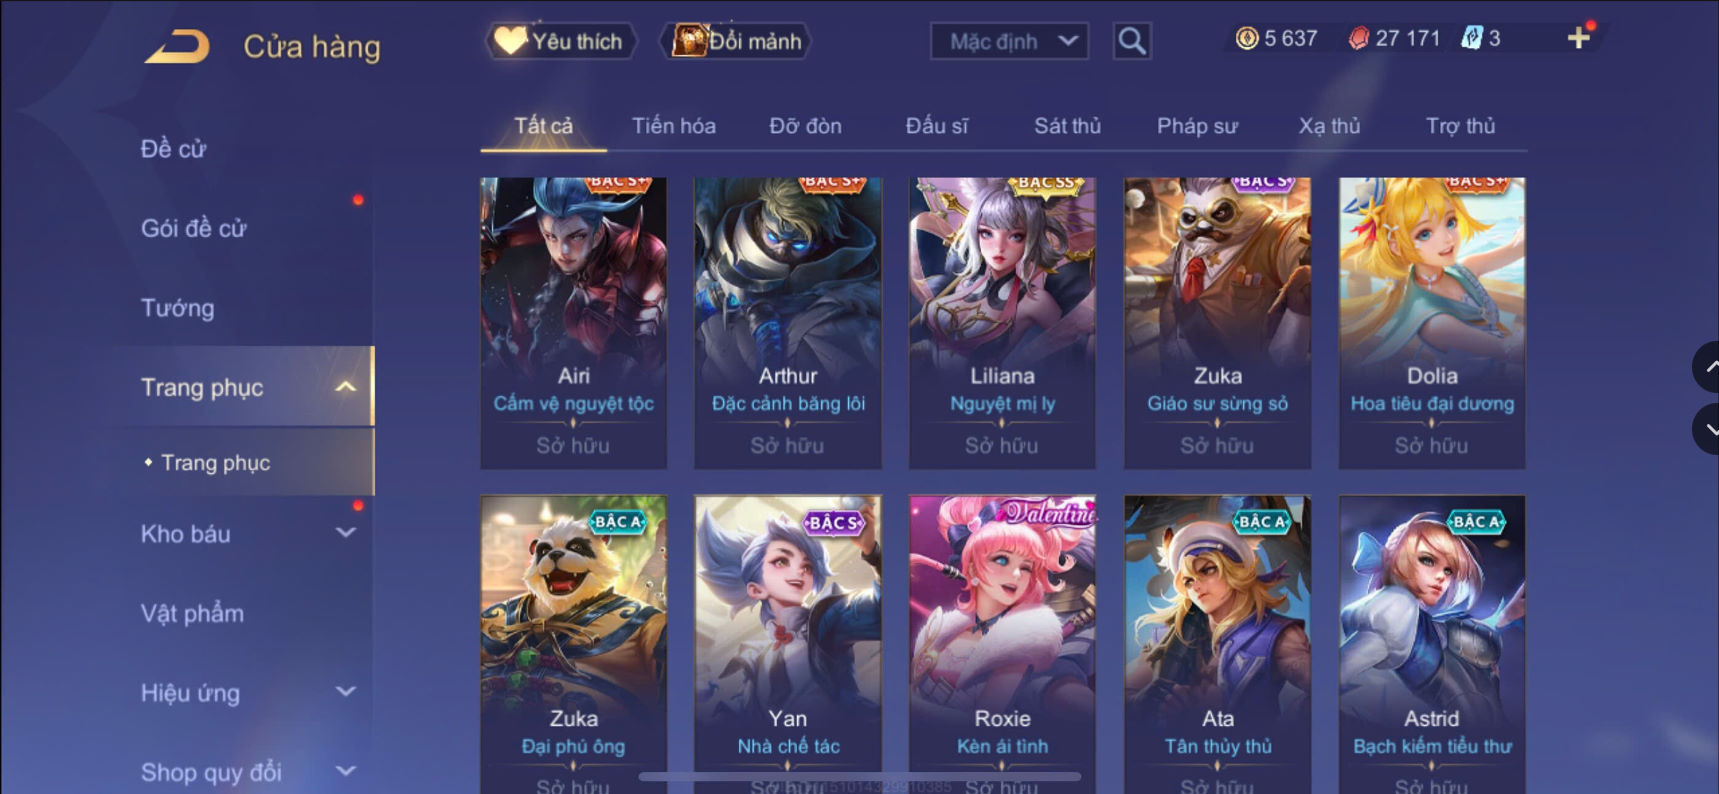The image size is (1719, 794).
Task: Tap the plus icon to add currency
Action: [1578, 38]
